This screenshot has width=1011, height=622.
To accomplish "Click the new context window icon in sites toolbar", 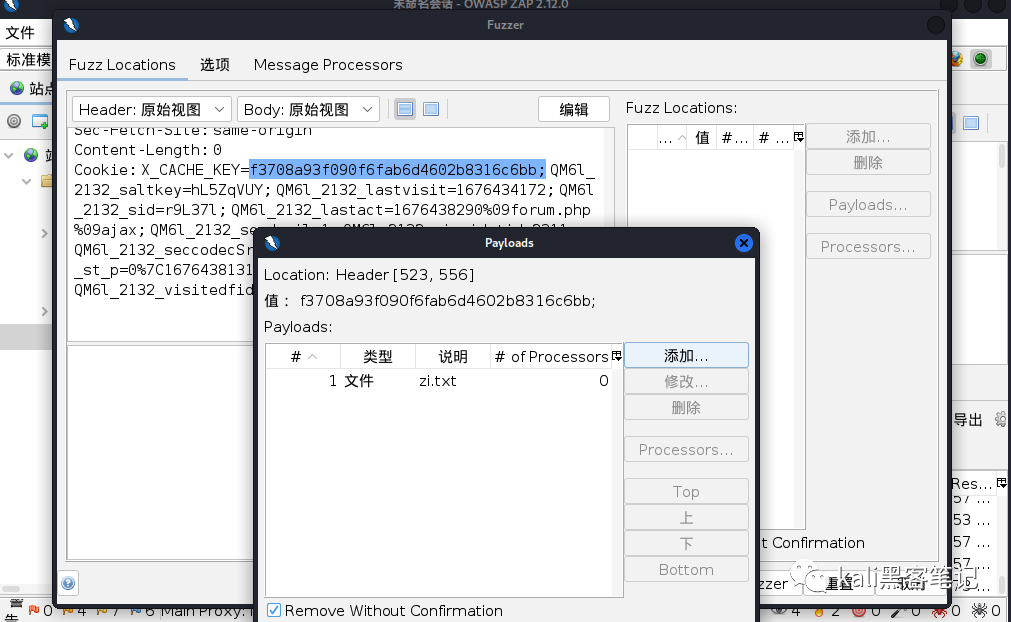I will click(40, 121).
